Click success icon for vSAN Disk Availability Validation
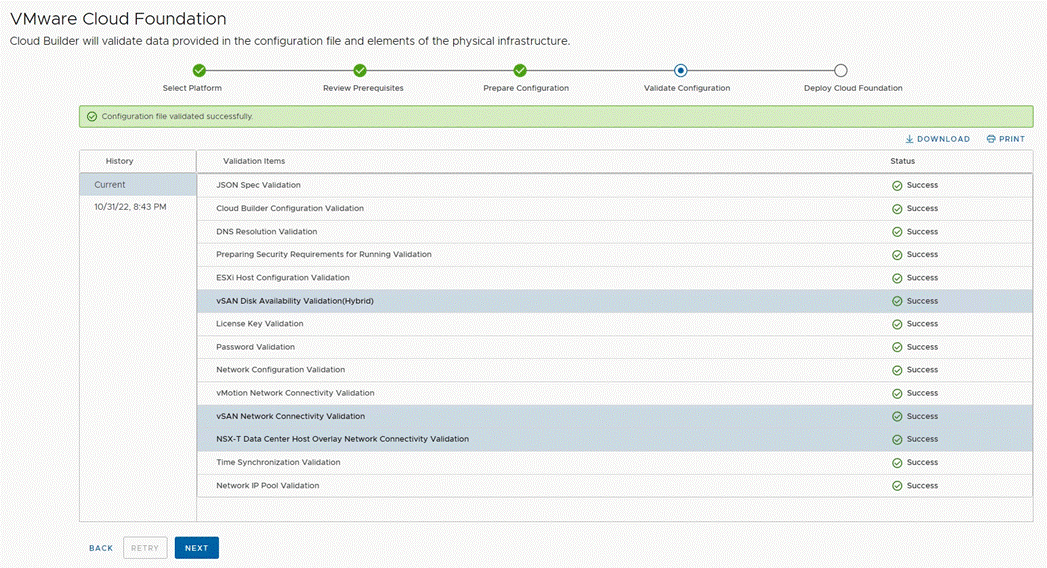Screen dimensions: 1047x568 click(x=897, y=301)
